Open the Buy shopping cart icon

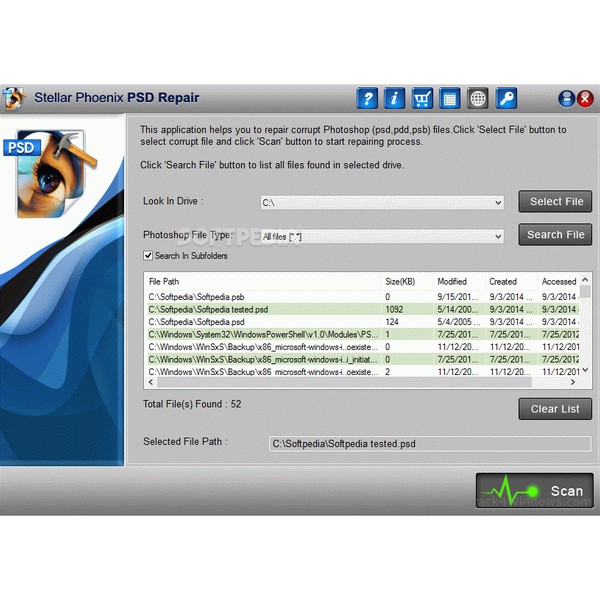tap(422, 98)
